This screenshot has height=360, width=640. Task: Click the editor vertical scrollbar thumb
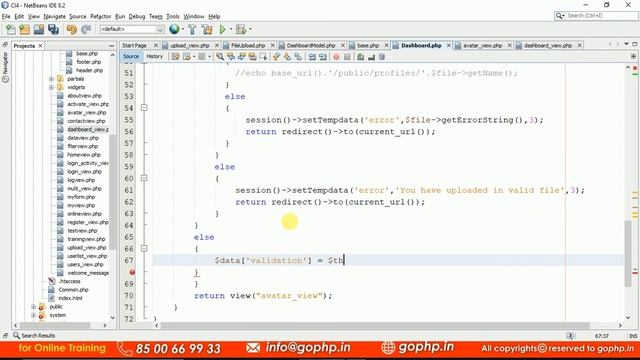tap(628, 253)
